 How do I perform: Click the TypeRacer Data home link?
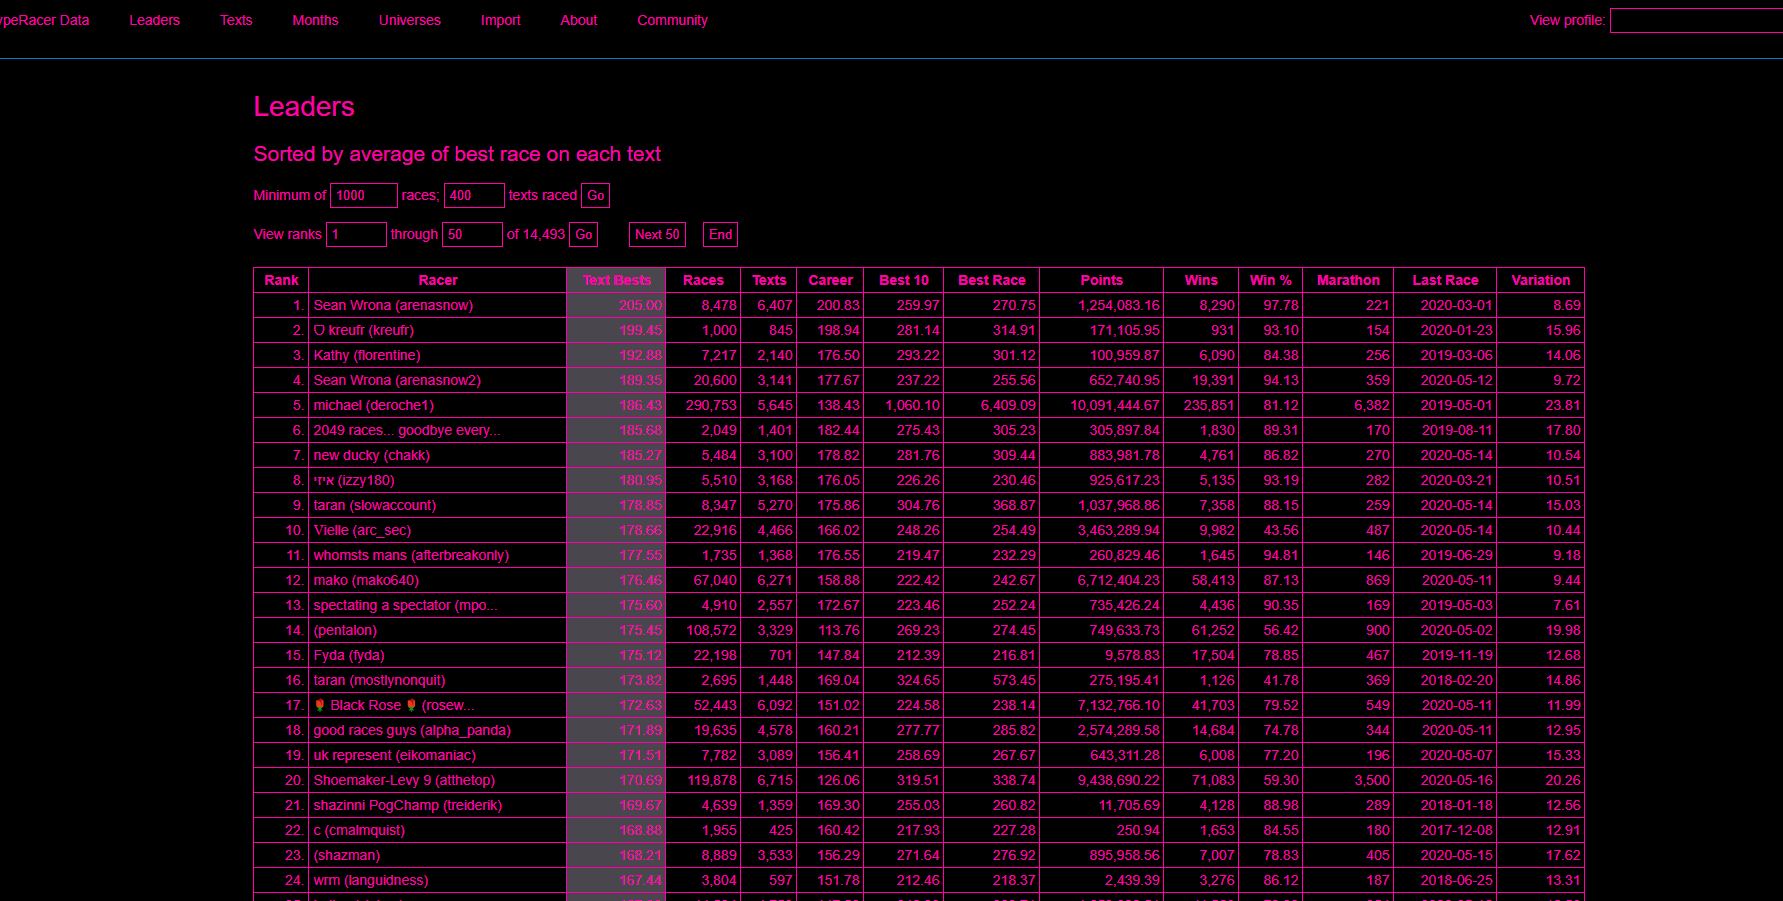point(44,20)
